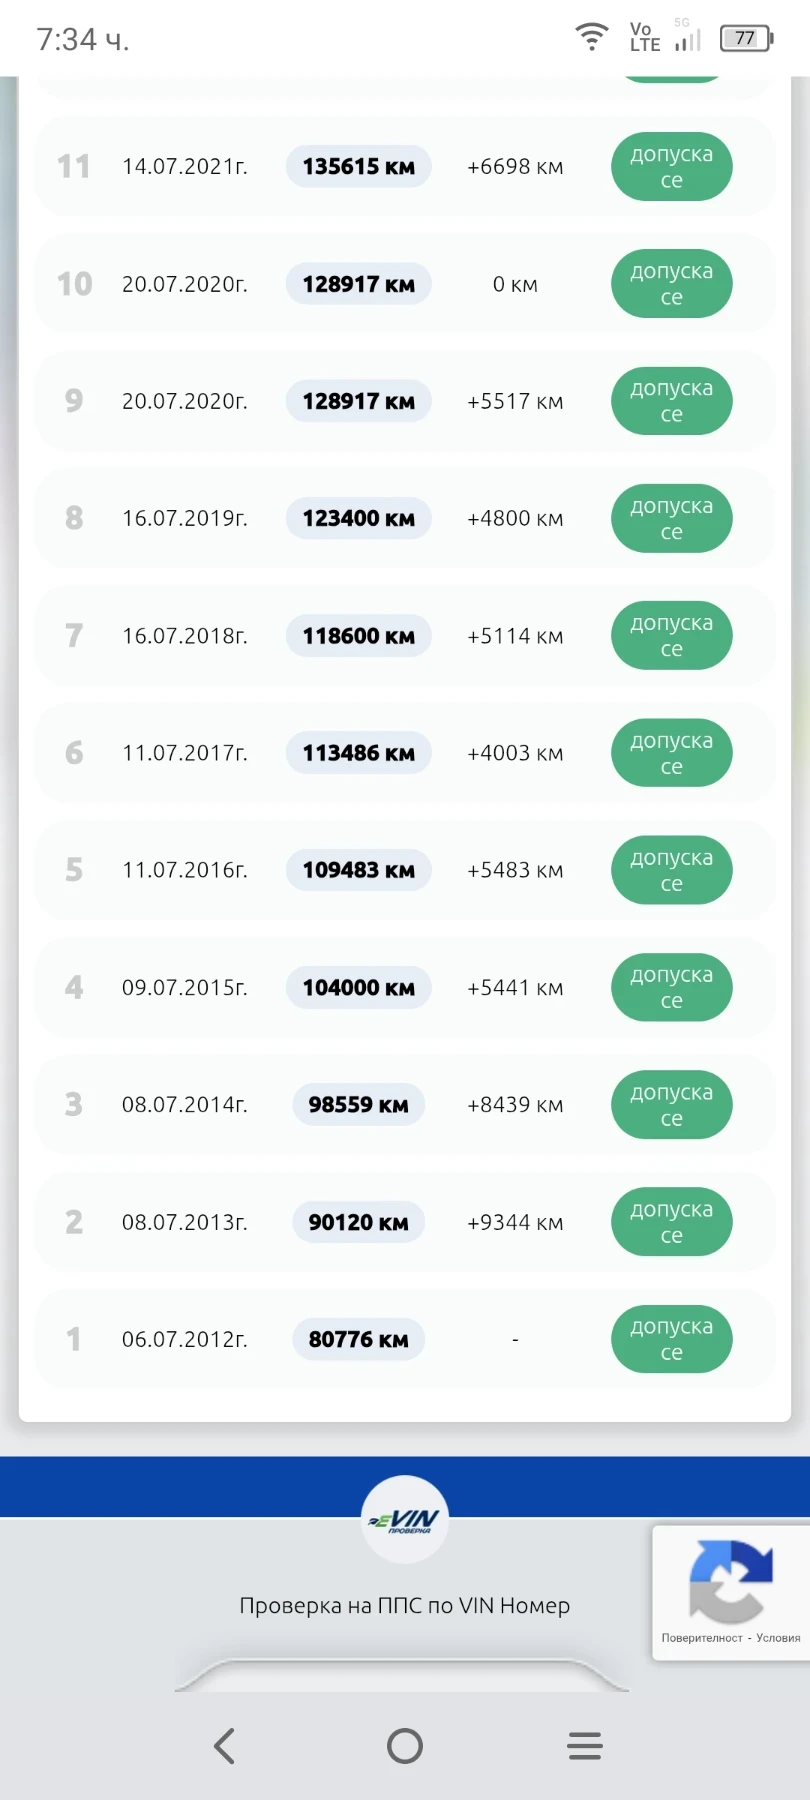Image resolution: width=810 pixels, height=1800 pixels.
Task: Tap the VIN Проверка logo icon
Action: click(x=405, y=1520)
